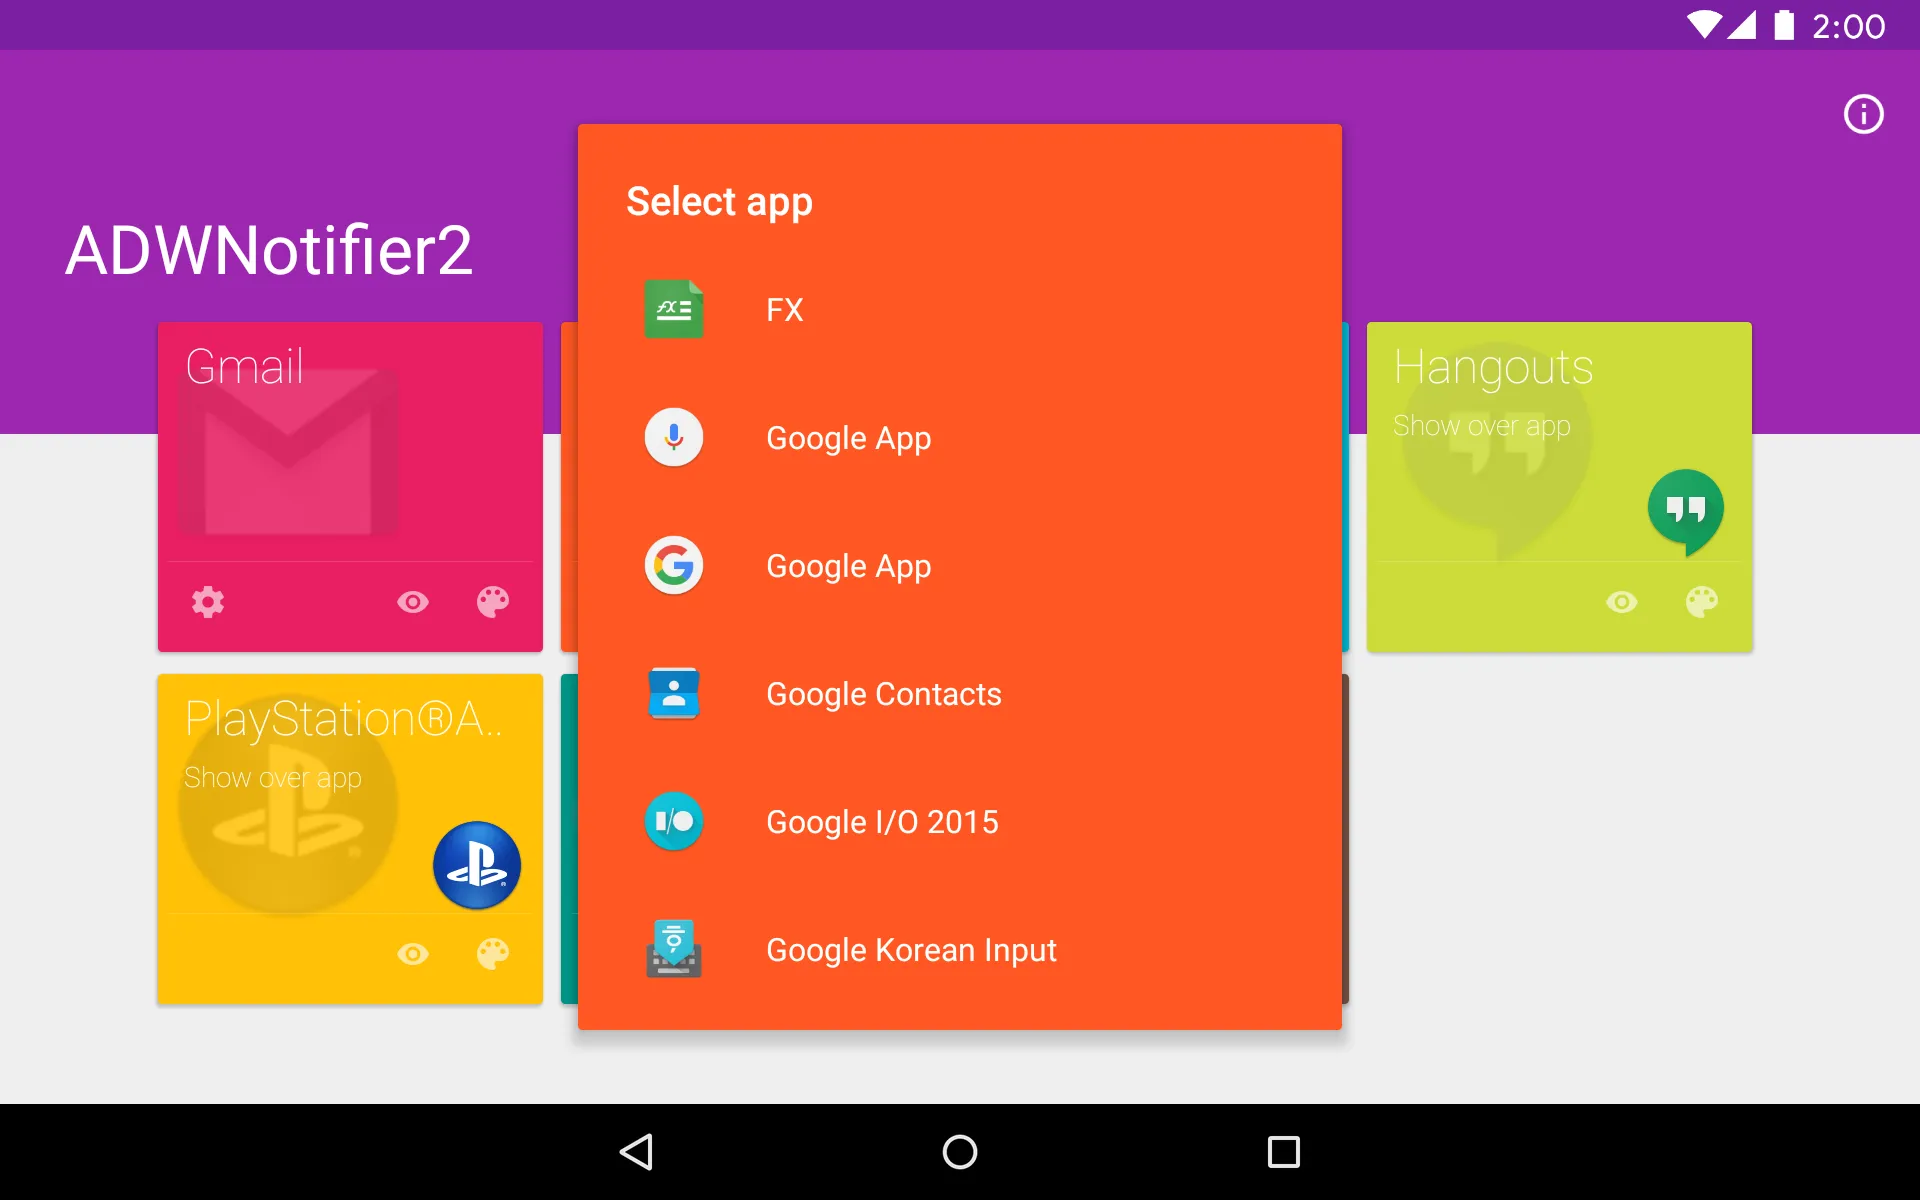The image size is (1920, 1200).
Task: Open the info button top right
Action: tap(1863, 113)
